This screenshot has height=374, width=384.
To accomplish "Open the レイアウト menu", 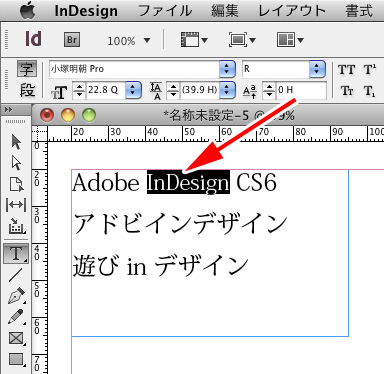I will (292, 11).
